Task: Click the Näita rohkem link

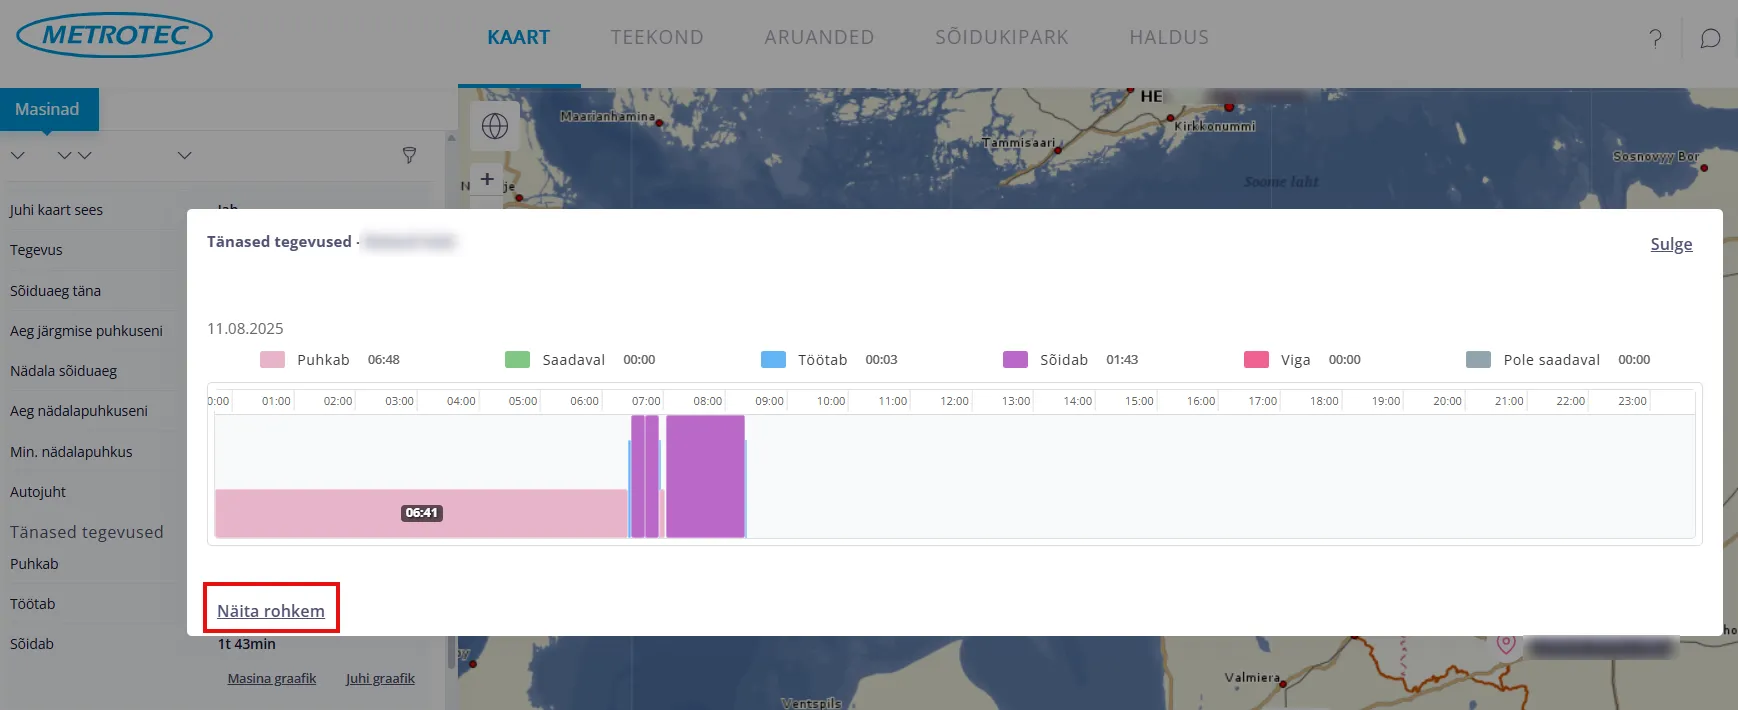Action: click(x=271, y=611)
